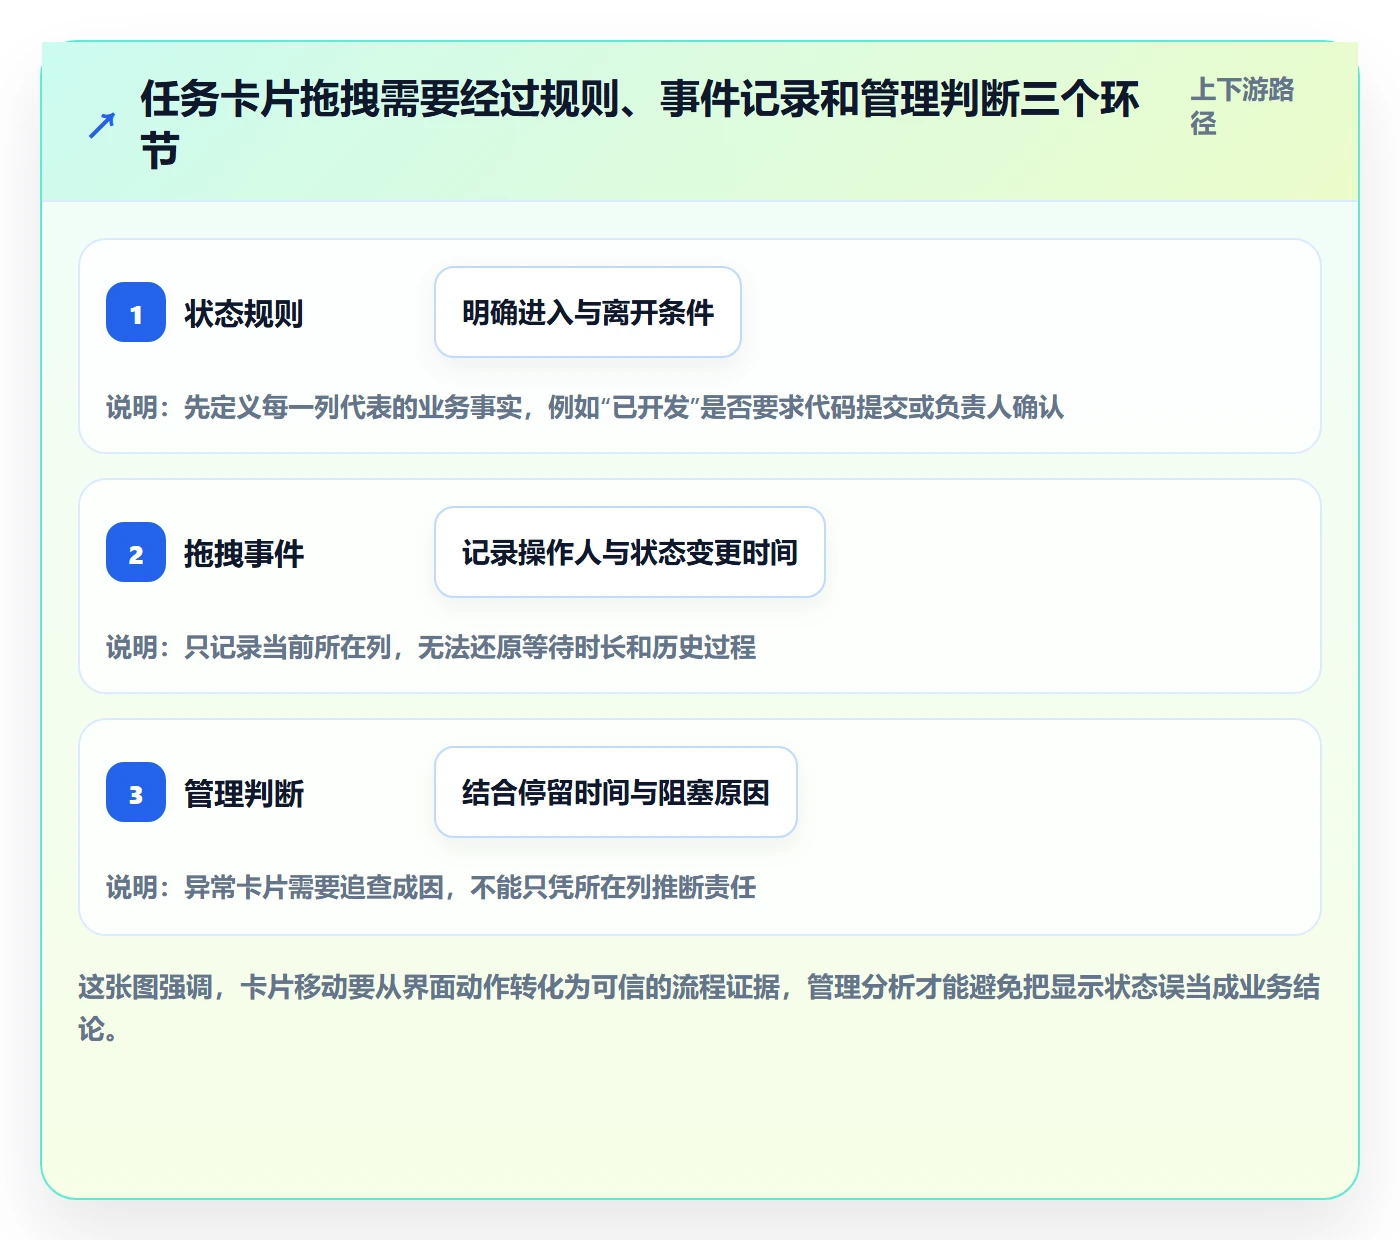Click the description starting 说明：先定义每一列
Screen dimensions: 1400x1240
585,407
